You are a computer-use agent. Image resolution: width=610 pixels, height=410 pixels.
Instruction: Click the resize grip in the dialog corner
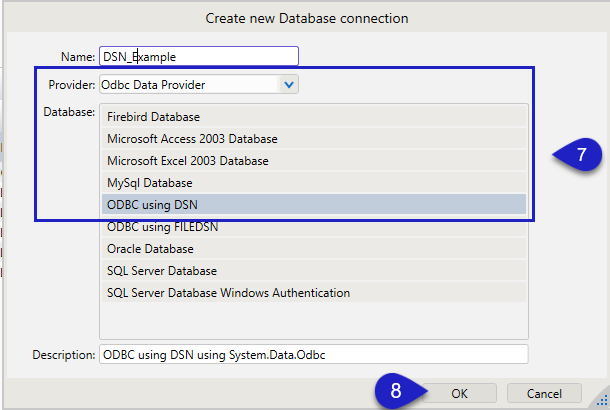(x=601, y=401)
